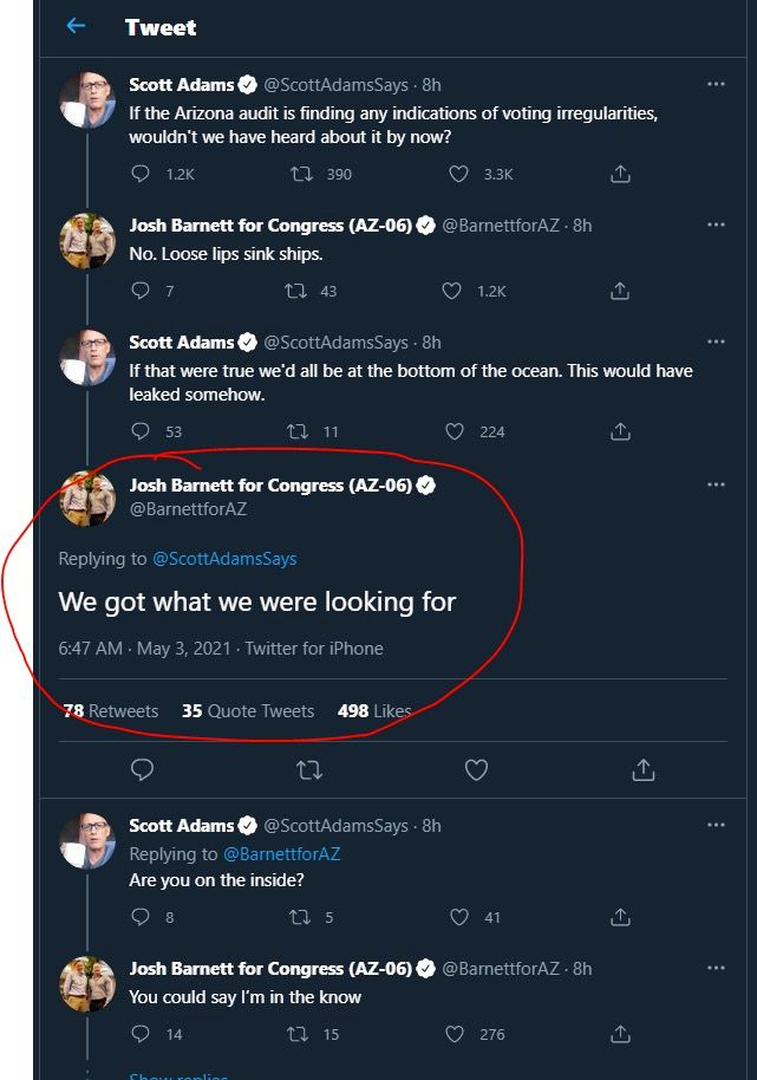Image resolution: width=757 pixels, height=1080 pixels.
Task: Open the @BarnettforAZ mention in 'Replying to'
Action: tap(282, 854)
